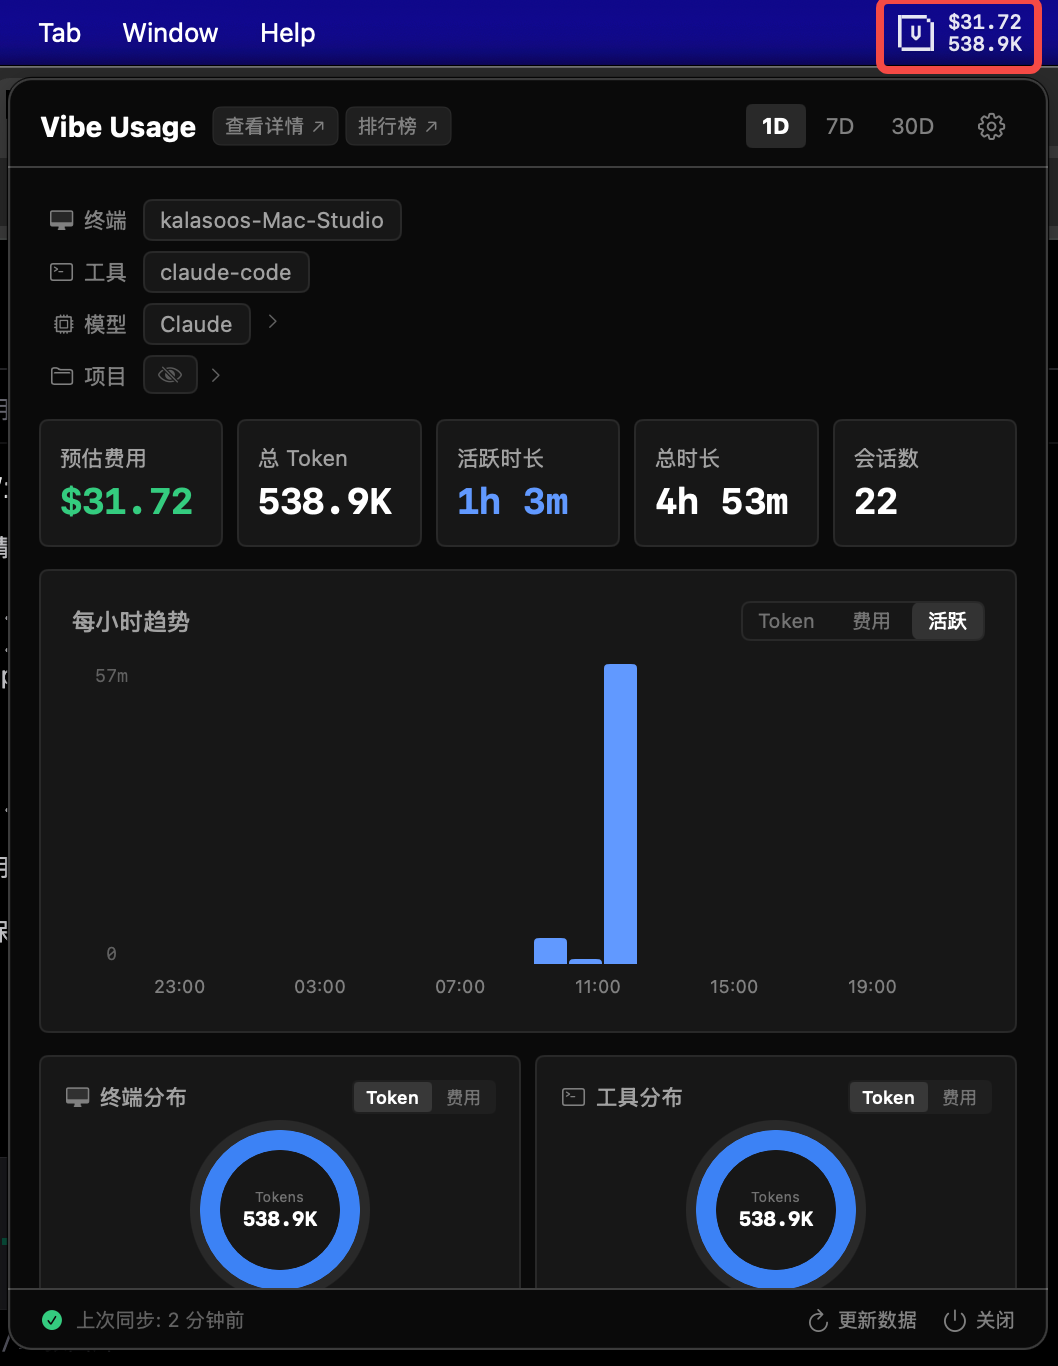This screenshot has height=1366, width=1058.
Task: Switch hourly trend to Token view
Action: tap(786, 621)
